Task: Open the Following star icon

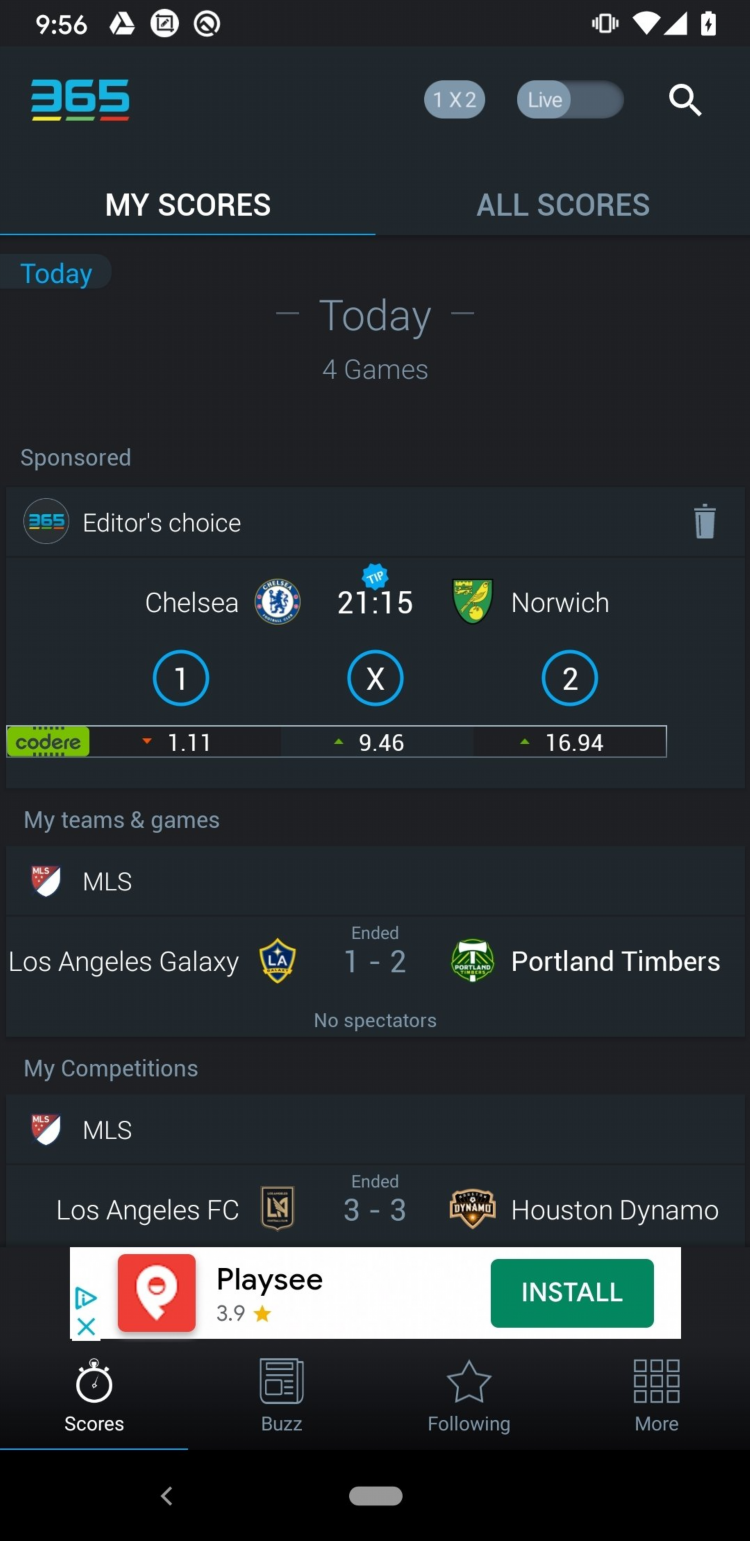Action: [469, 1382]
